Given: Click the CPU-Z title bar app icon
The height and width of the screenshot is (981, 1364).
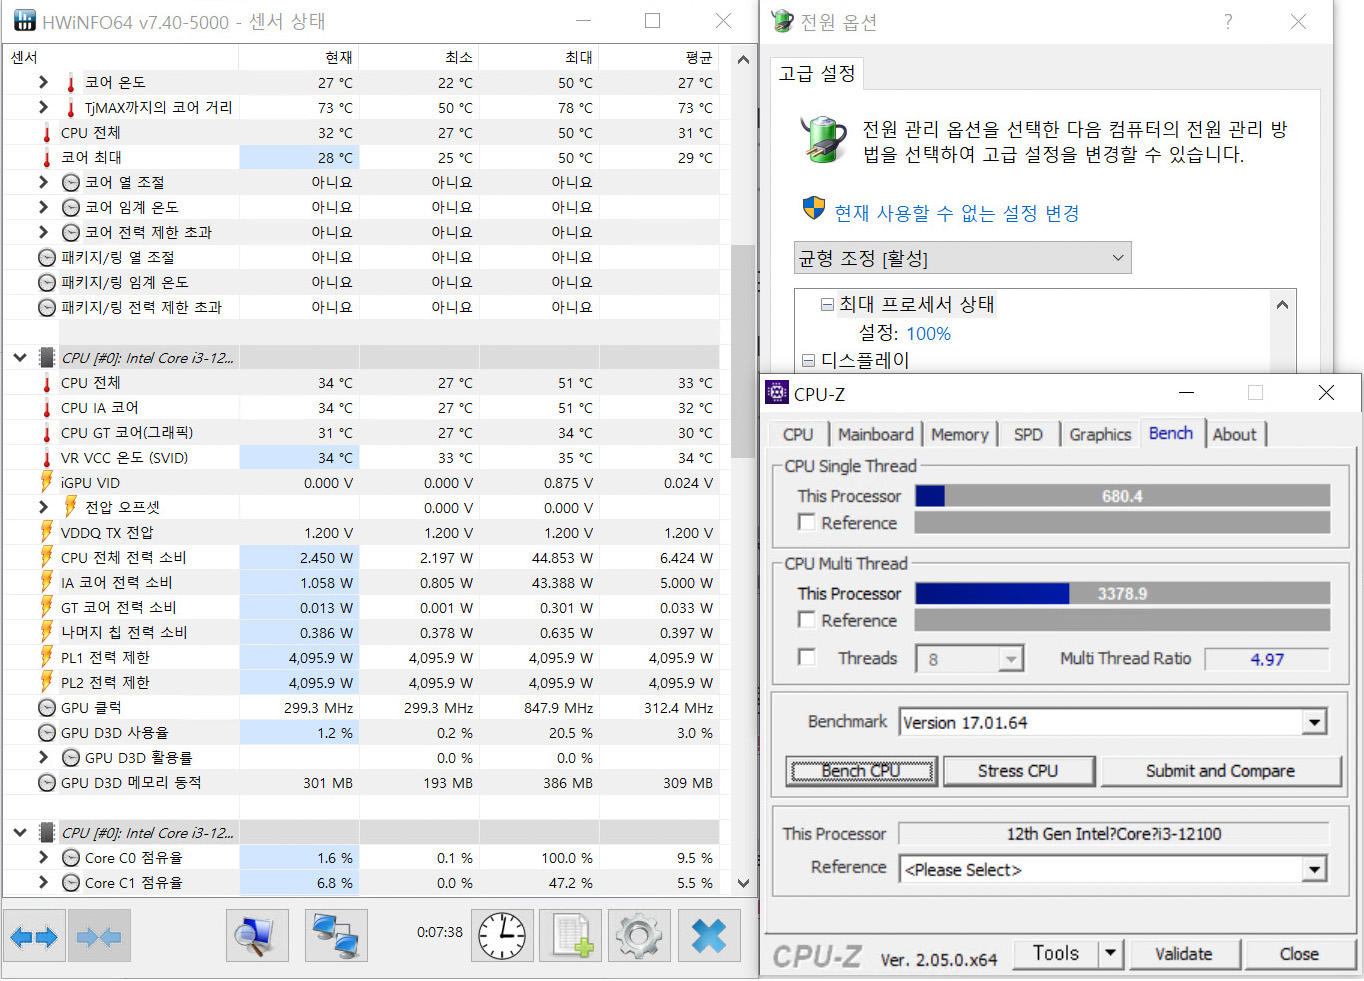Looking at the screenshot, I should [x=777, y=393].
